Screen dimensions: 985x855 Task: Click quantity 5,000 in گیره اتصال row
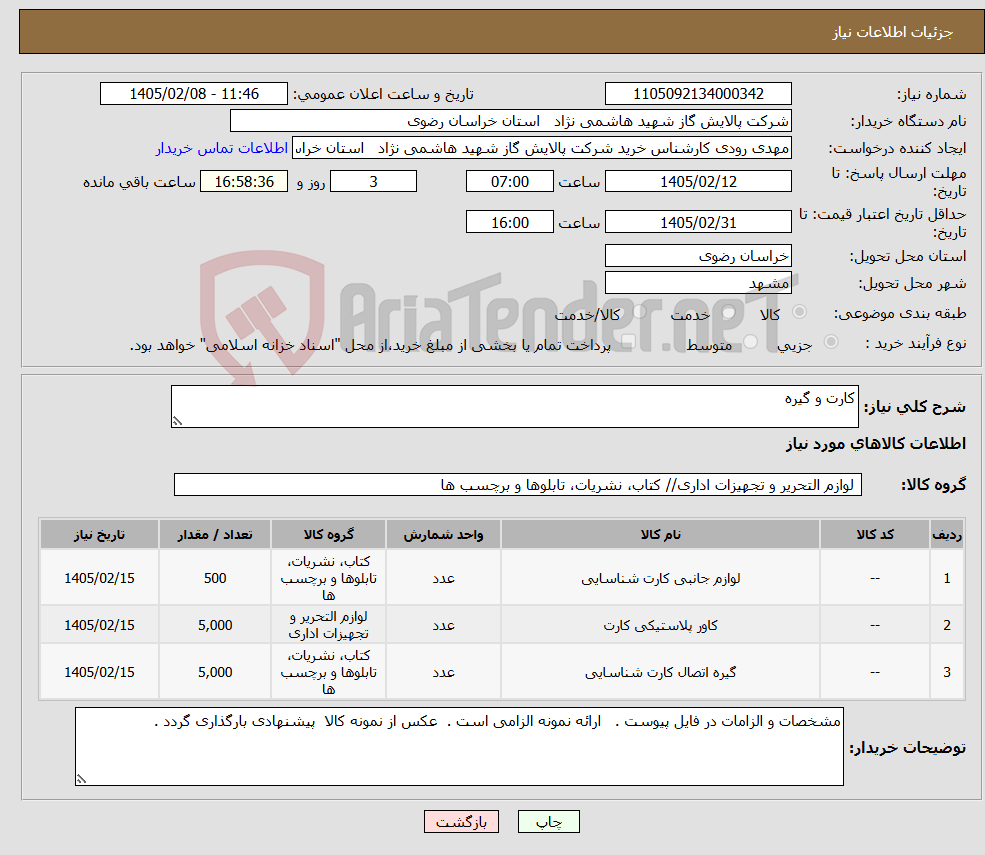click(215, 672)
